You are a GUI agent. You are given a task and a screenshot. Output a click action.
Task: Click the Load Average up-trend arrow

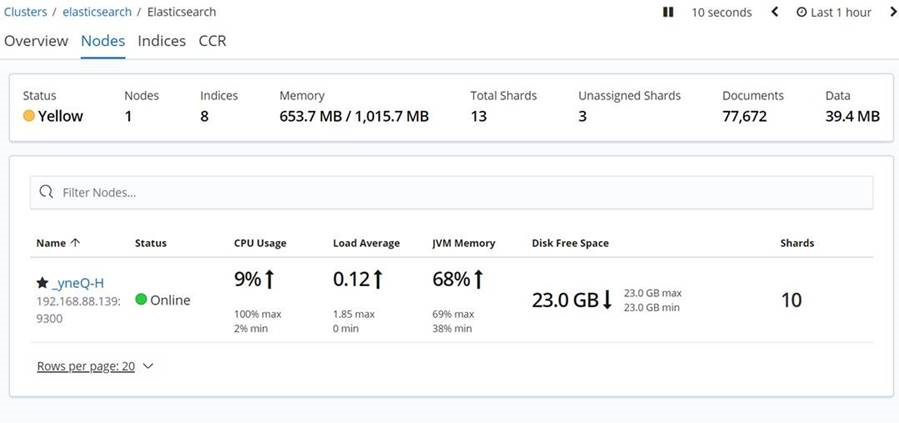378,280
